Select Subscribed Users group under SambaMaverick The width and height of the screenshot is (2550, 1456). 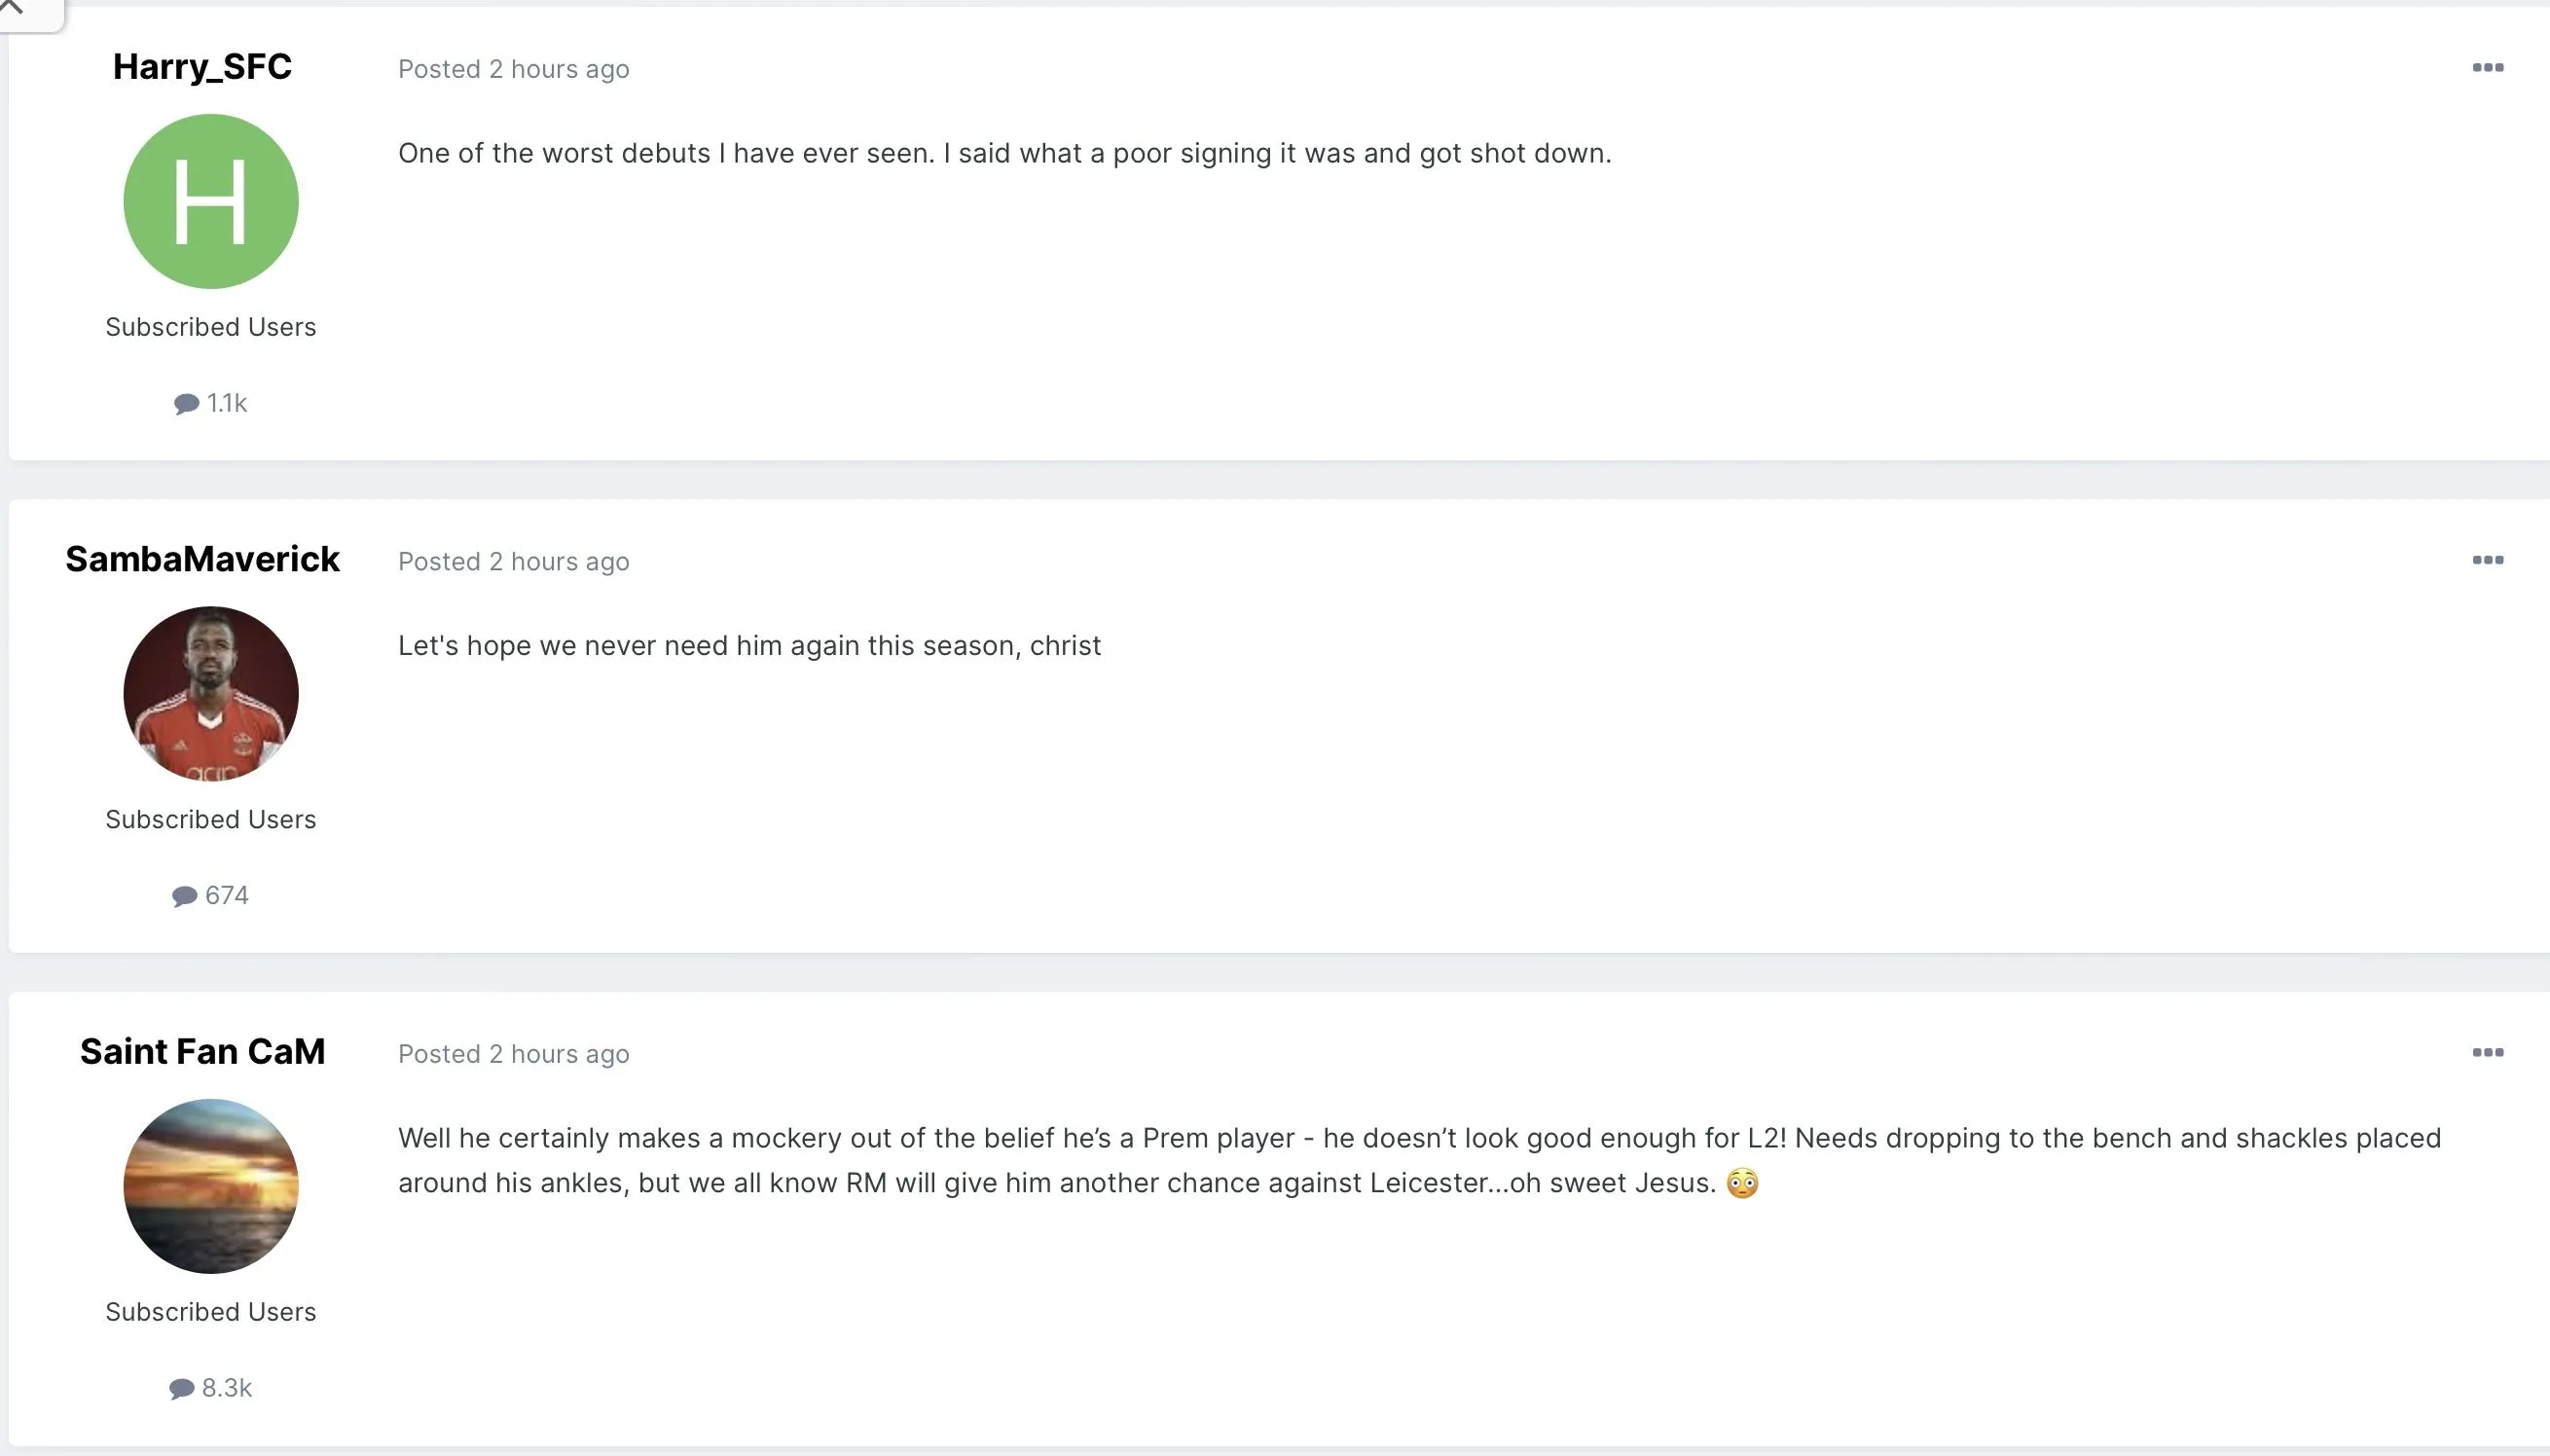[x=210, y=819]
